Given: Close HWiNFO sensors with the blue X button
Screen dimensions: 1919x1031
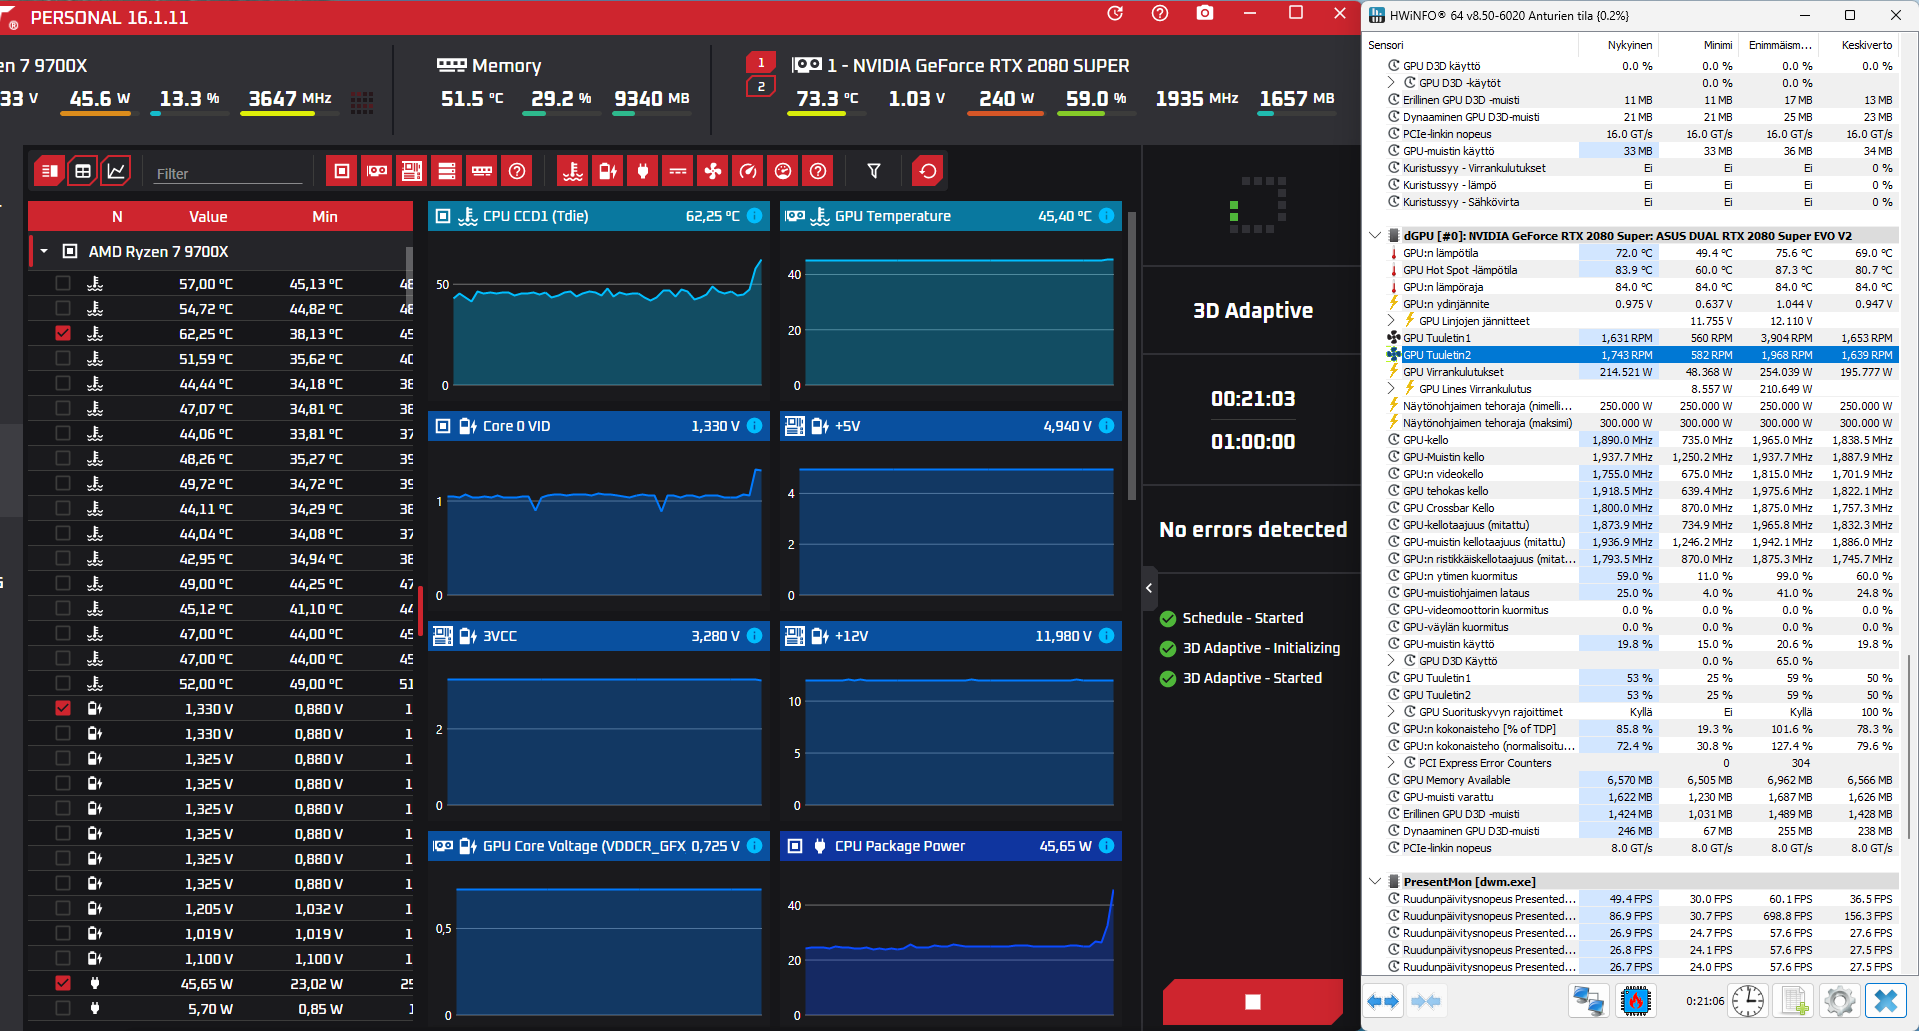Looking at the screenshot, I should click(x=1886, y=1001).
